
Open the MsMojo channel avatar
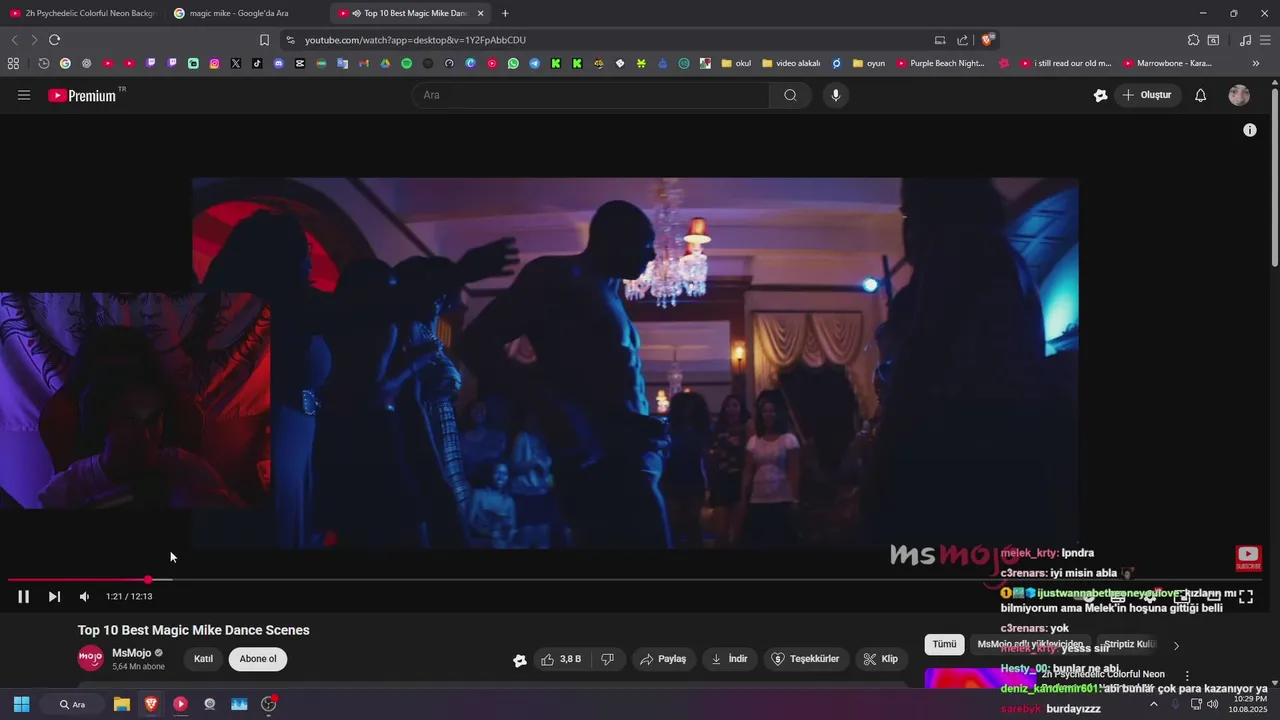[91, 658]
